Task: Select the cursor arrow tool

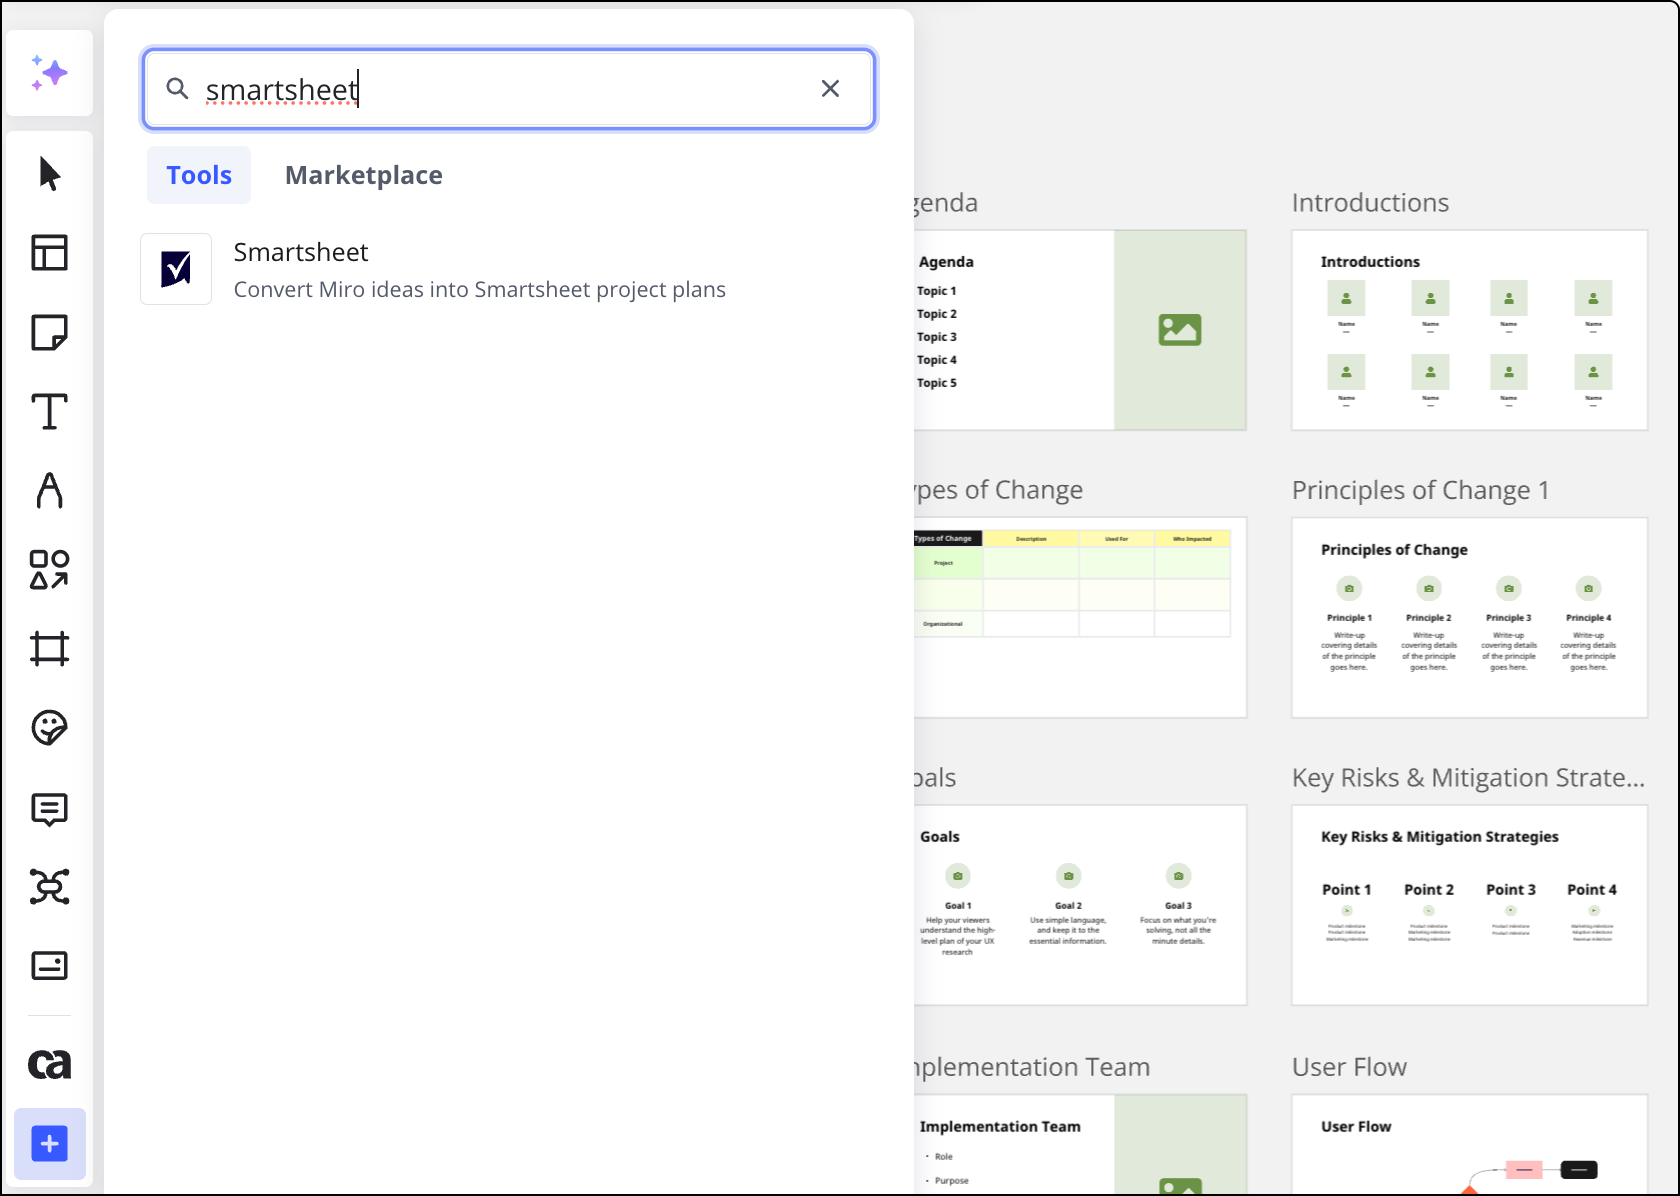Action: [x=49, y=174]
